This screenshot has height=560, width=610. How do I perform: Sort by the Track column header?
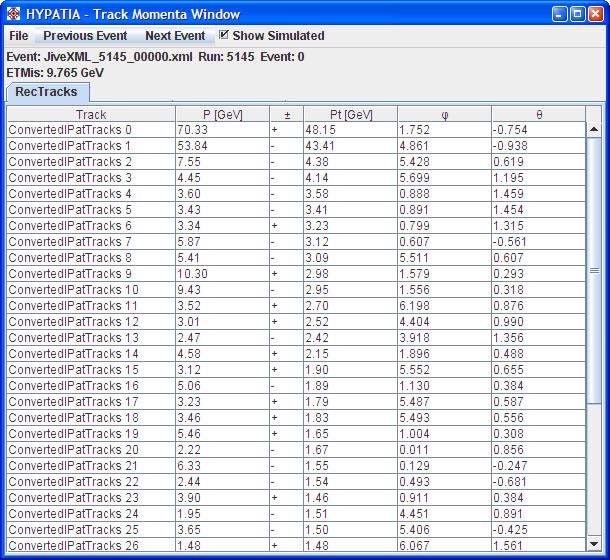point(91,114)
